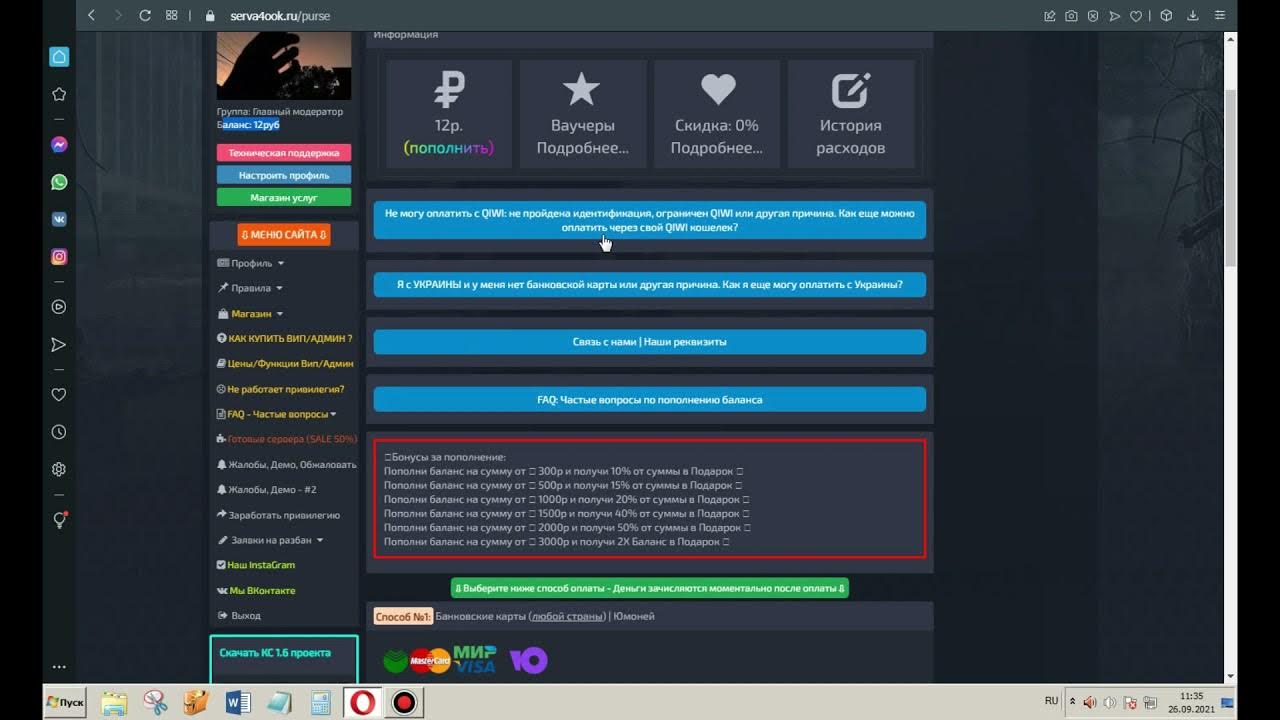This screenshot has width=1280, height=720.
Task: Open Не работает привилегия menu item
Action: click(x=280, y=389)
